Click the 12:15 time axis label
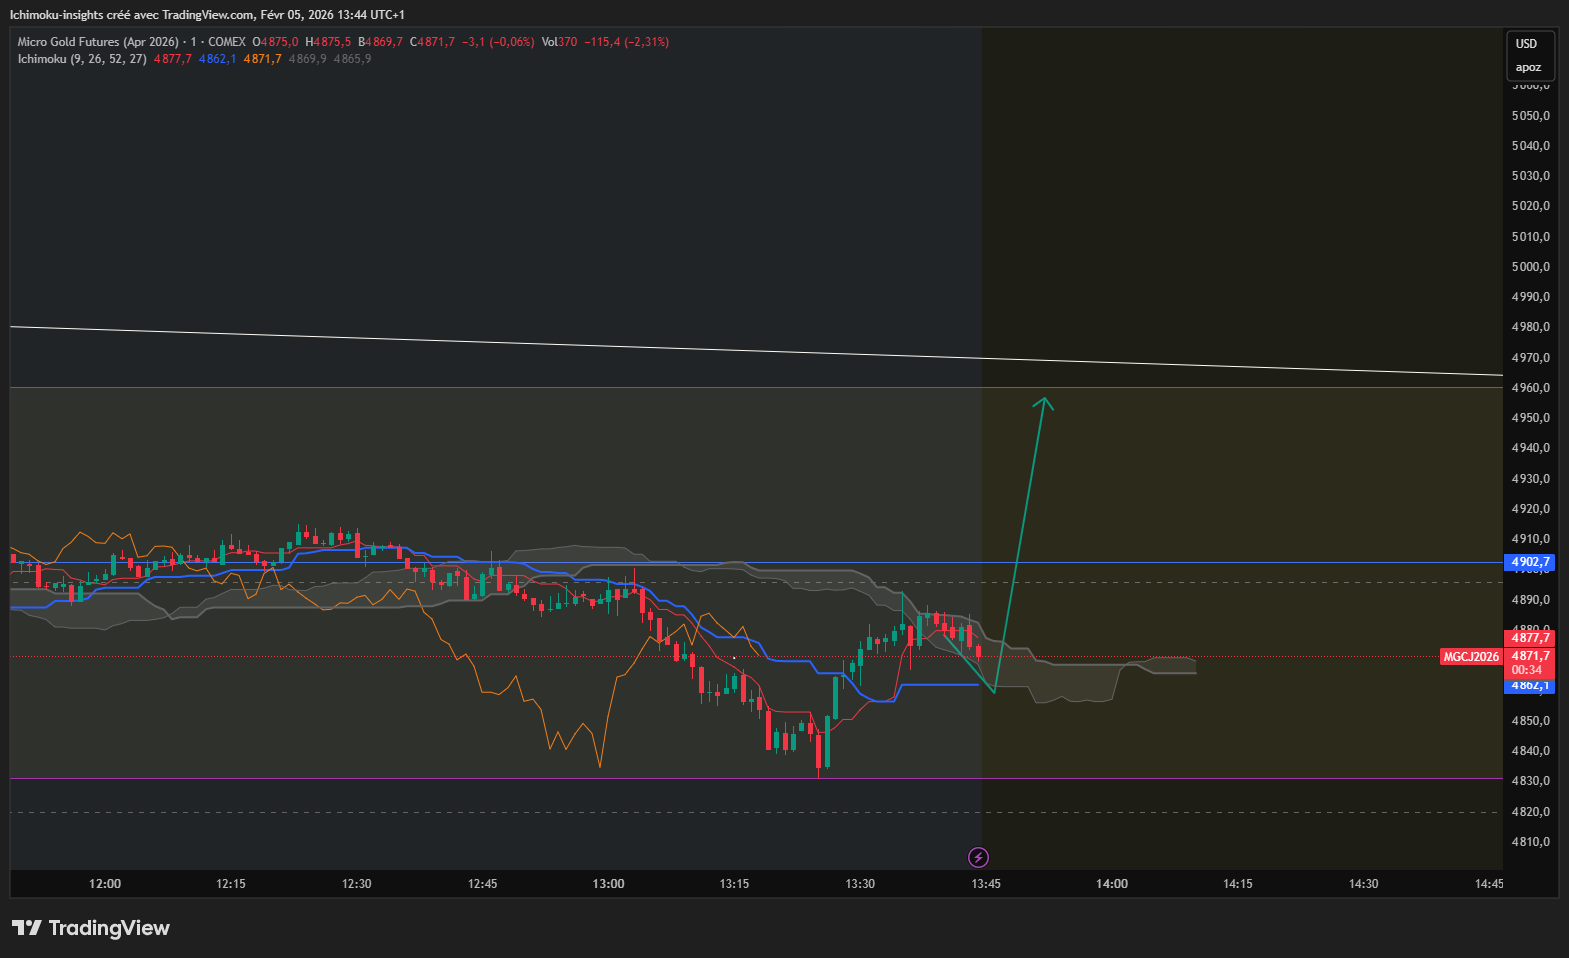 click(x=231, y=884)
